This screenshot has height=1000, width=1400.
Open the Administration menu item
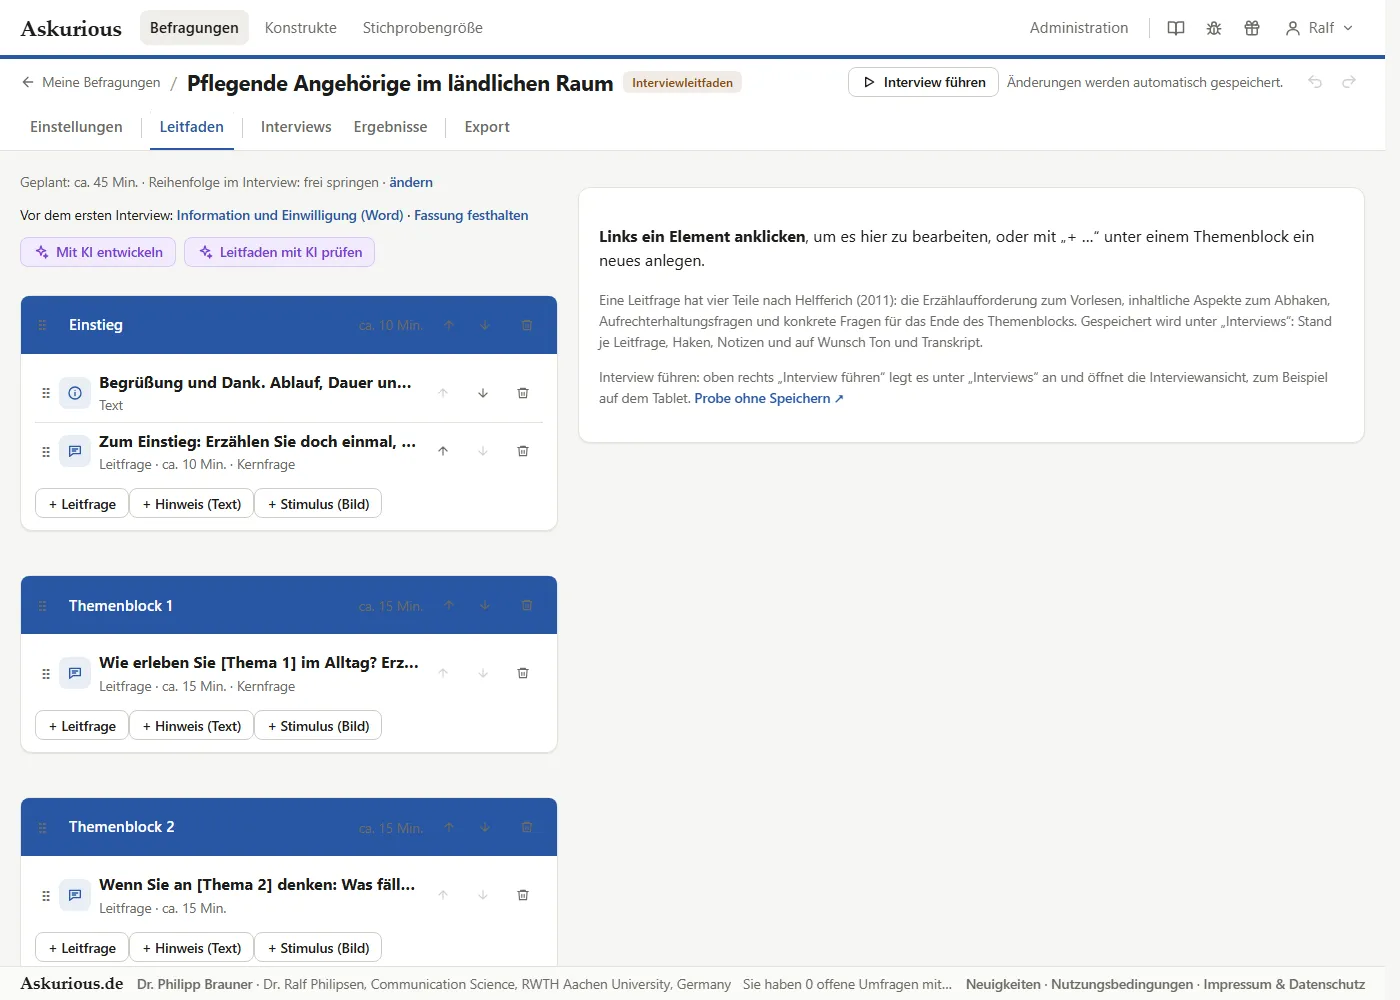tap(1079, 28)
